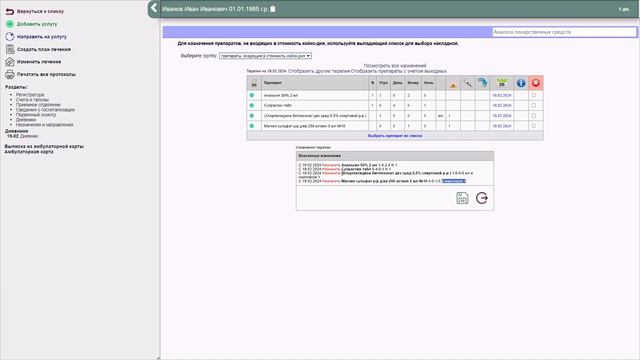Click the Посмотреть все назначений link
The width and height of the screenshot is (640, 360).
[395, 66]
